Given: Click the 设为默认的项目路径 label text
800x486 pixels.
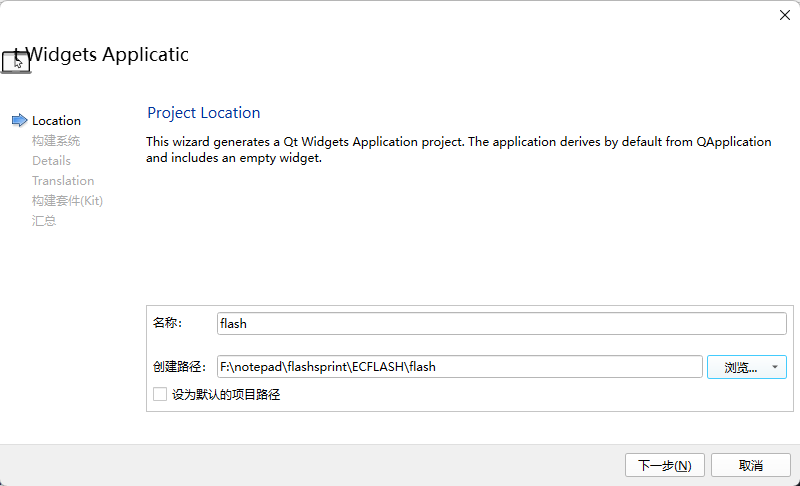Looking at the screenshot, I should [x=226, y=395].
